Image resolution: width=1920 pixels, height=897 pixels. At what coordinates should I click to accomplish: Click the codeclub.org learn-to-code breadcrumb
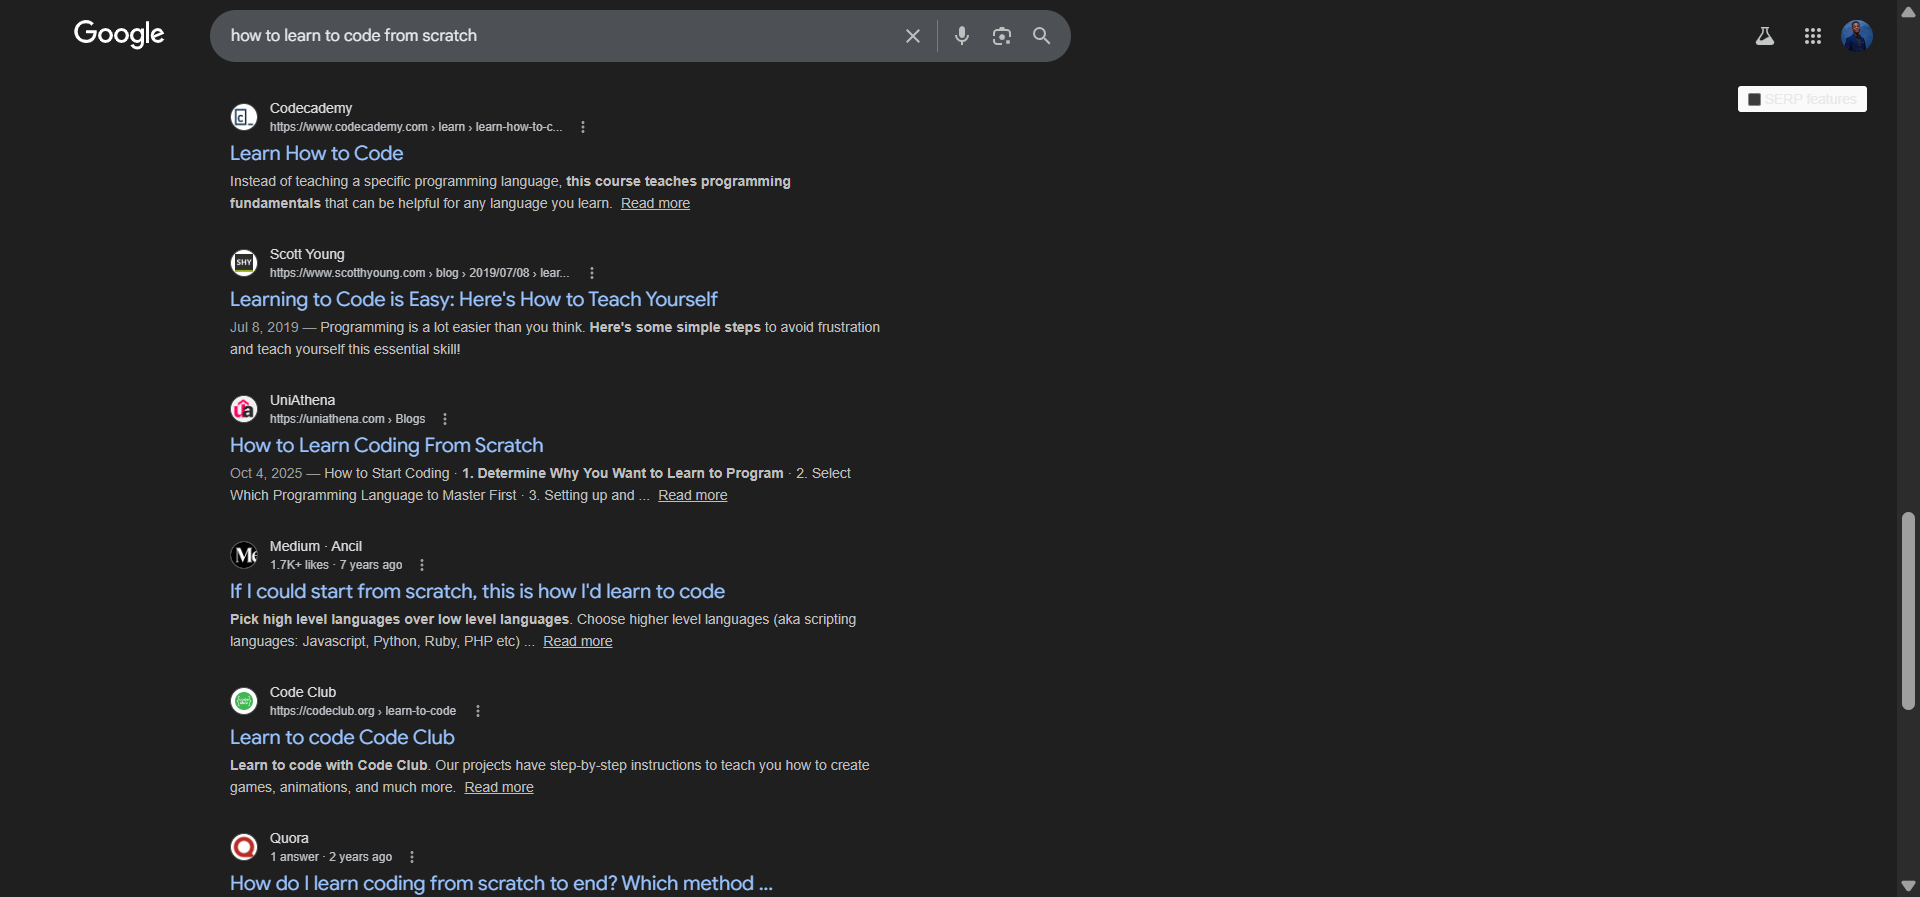(x=363, y=711)
